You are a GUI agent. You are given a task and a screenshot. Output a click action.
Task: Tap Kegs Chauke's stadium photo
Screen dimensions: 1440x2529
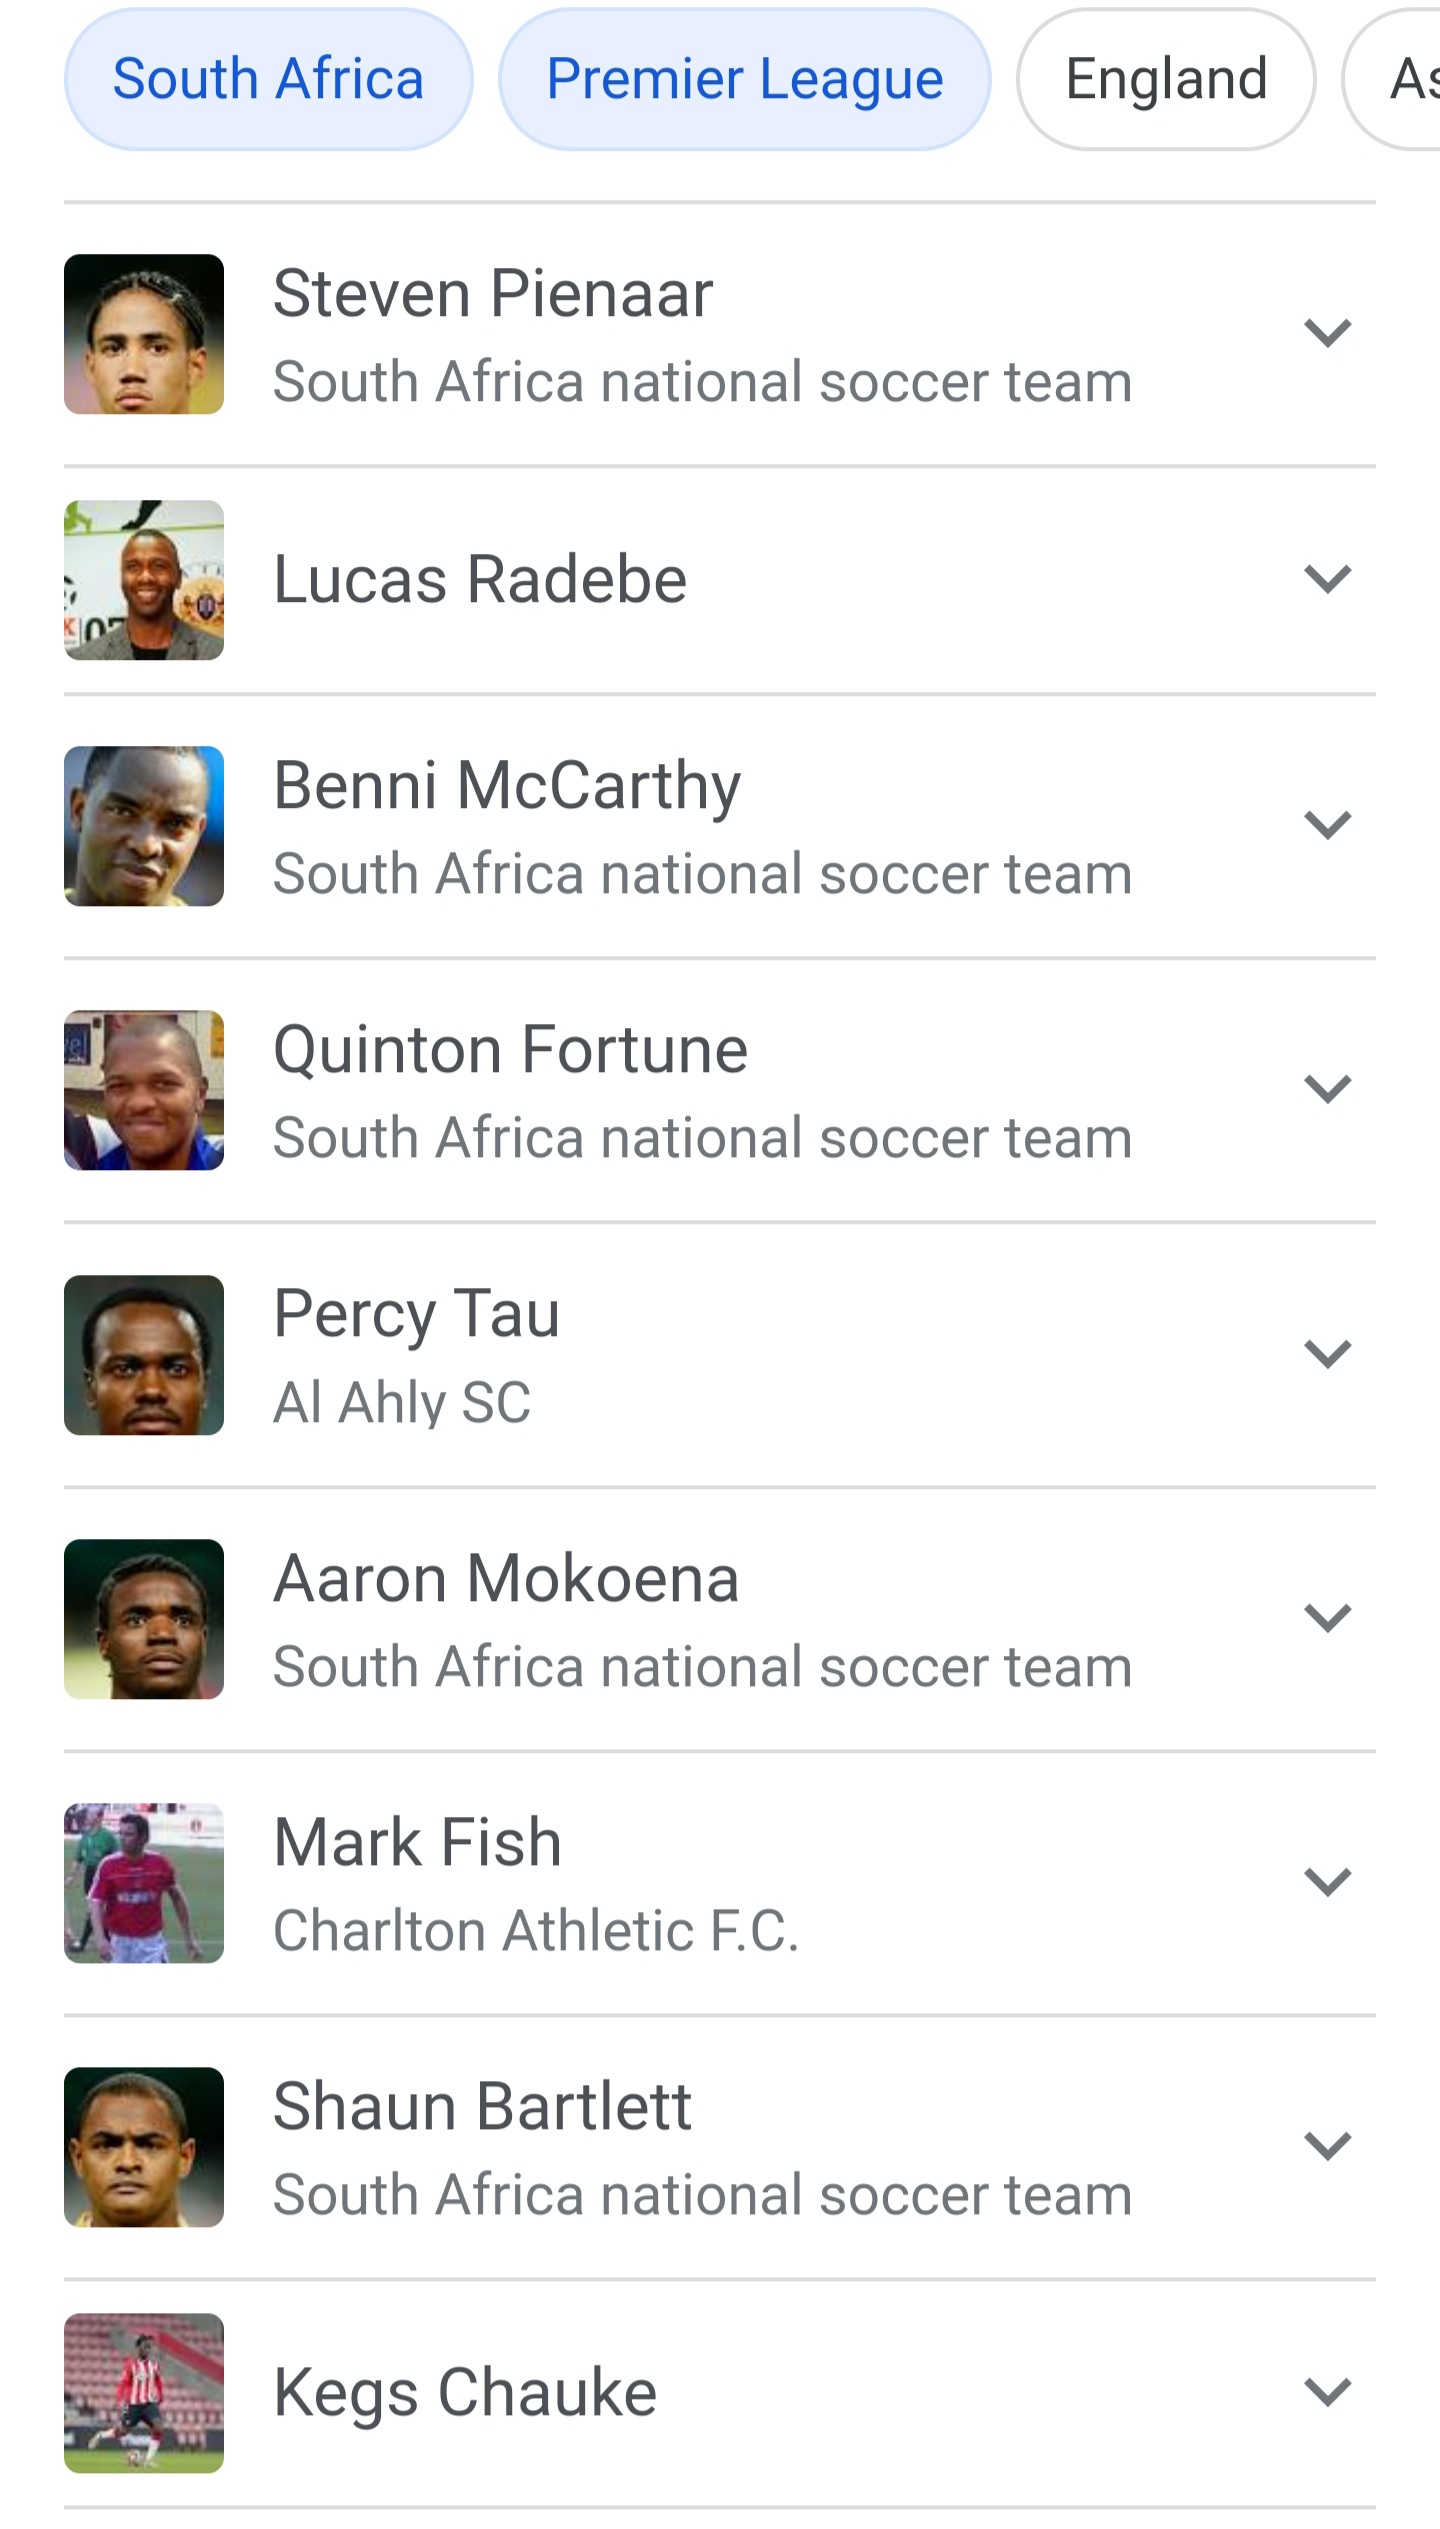144,2393
